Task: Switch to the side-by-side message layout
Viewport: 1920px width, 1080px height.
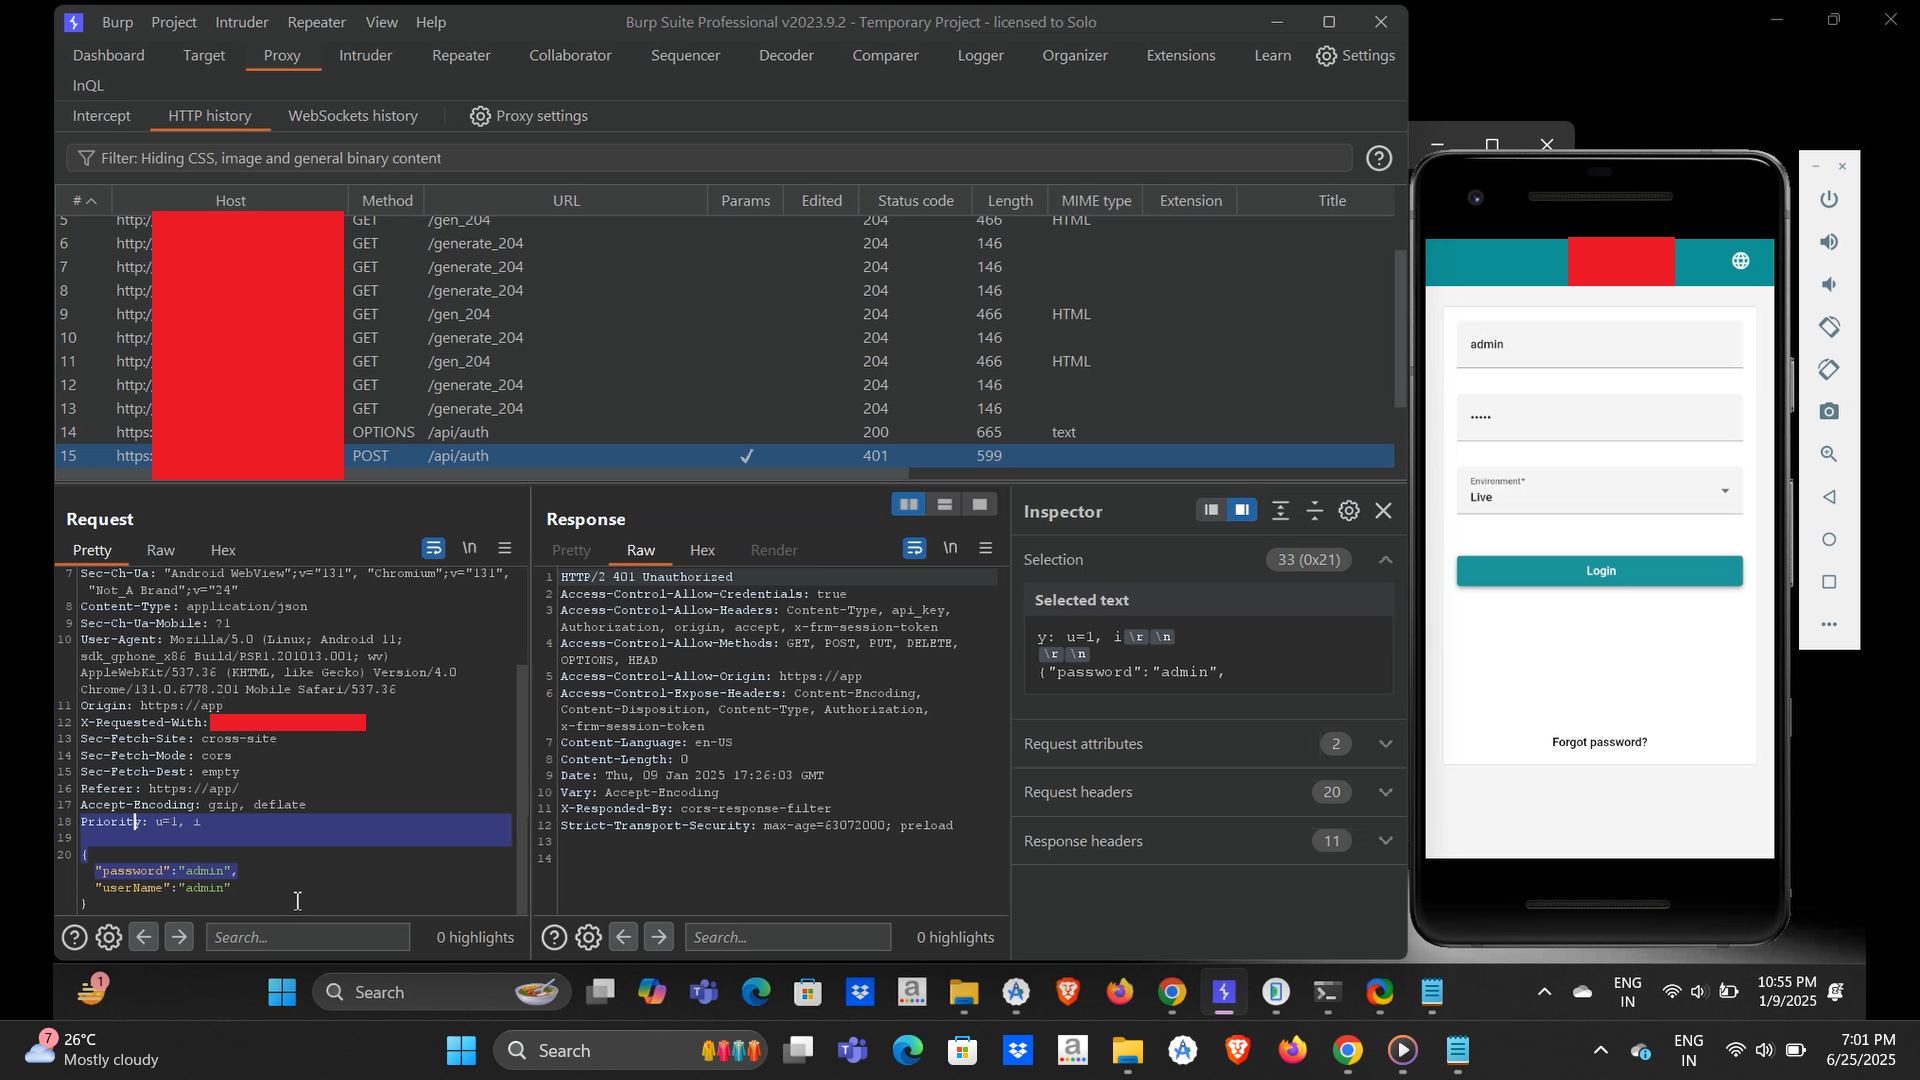Action: [908, 505]
